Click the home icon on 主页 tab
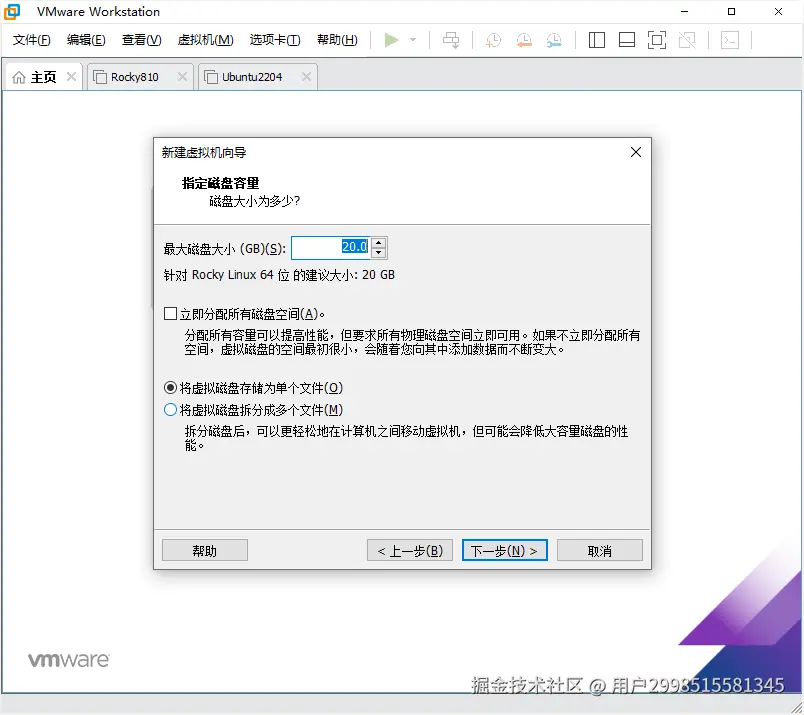 tap(18, 77)
